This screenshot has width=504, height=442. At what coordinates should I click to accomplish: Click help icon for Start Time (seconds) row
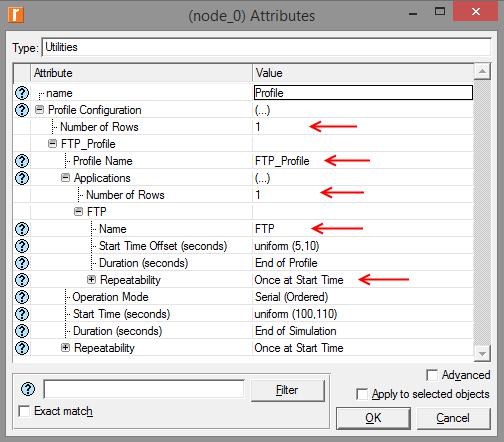pyautogui.click(x=22, y=314)
